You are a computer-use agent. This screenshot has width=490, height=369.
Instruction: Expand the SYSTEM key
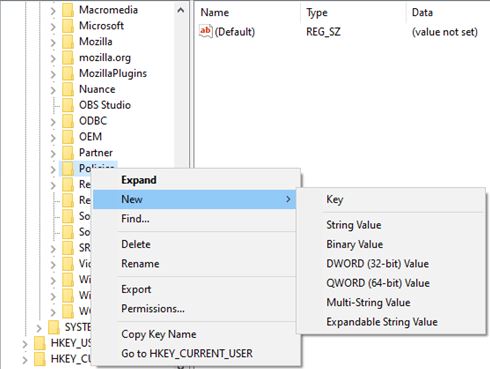(39, 328)
